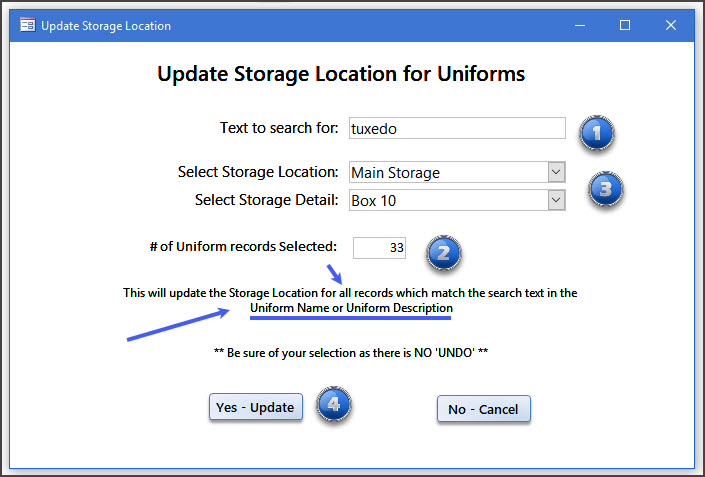Maximize the Update Storage Location window
705x477 pixels.
(625, 26)
